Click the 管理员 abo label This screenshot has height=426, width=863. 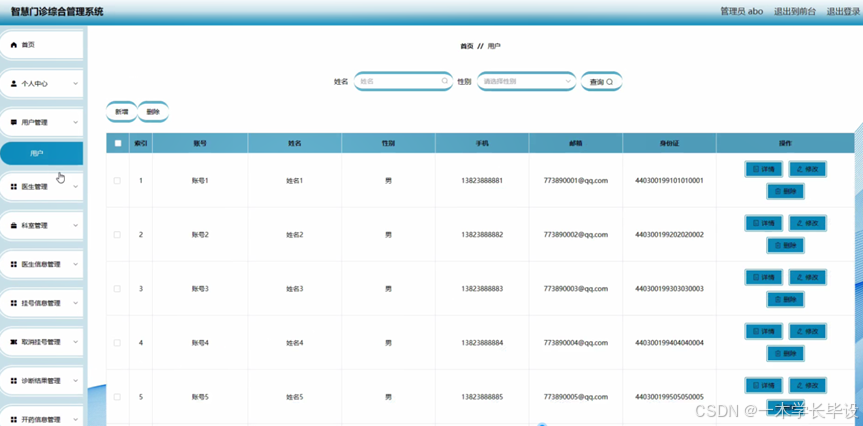[742, 12]
